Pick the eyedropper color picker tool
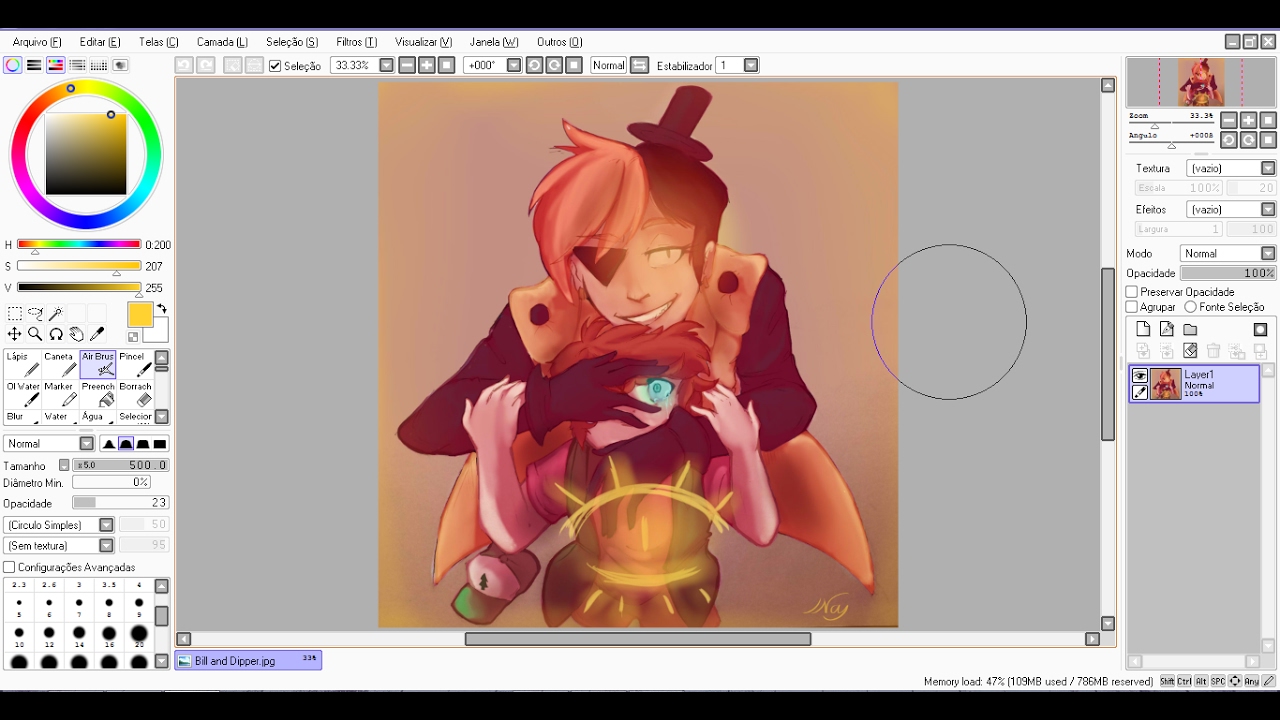 coord(97,334)
